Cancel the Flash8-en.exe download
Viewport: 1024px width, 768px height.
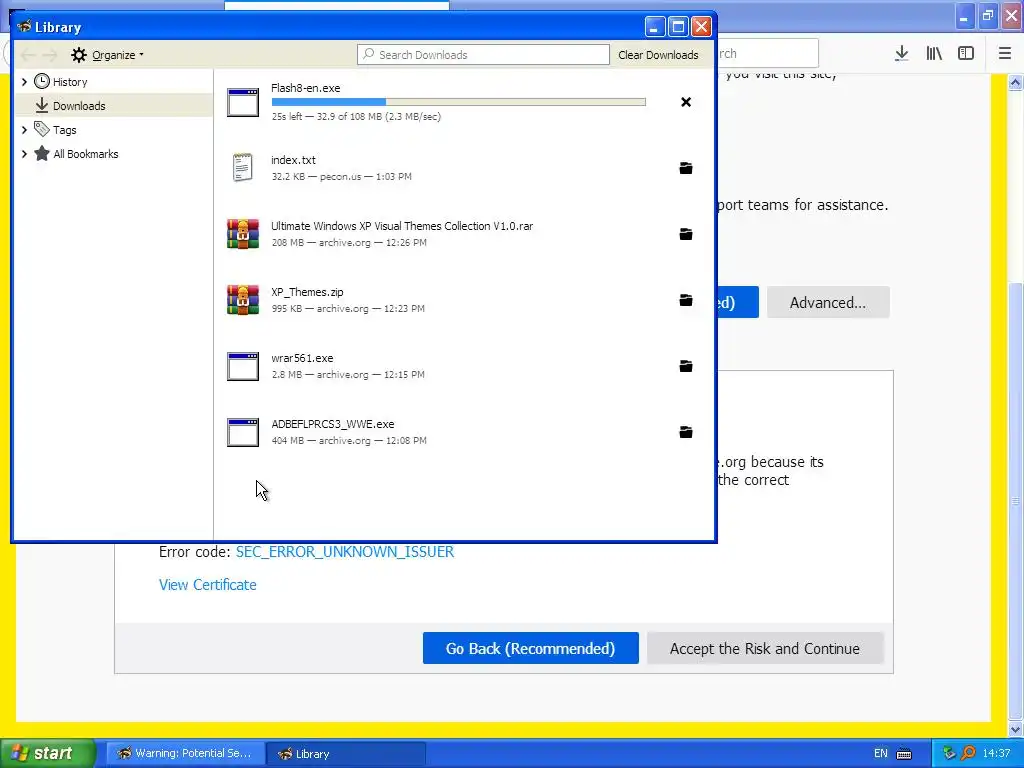point(686,102)
